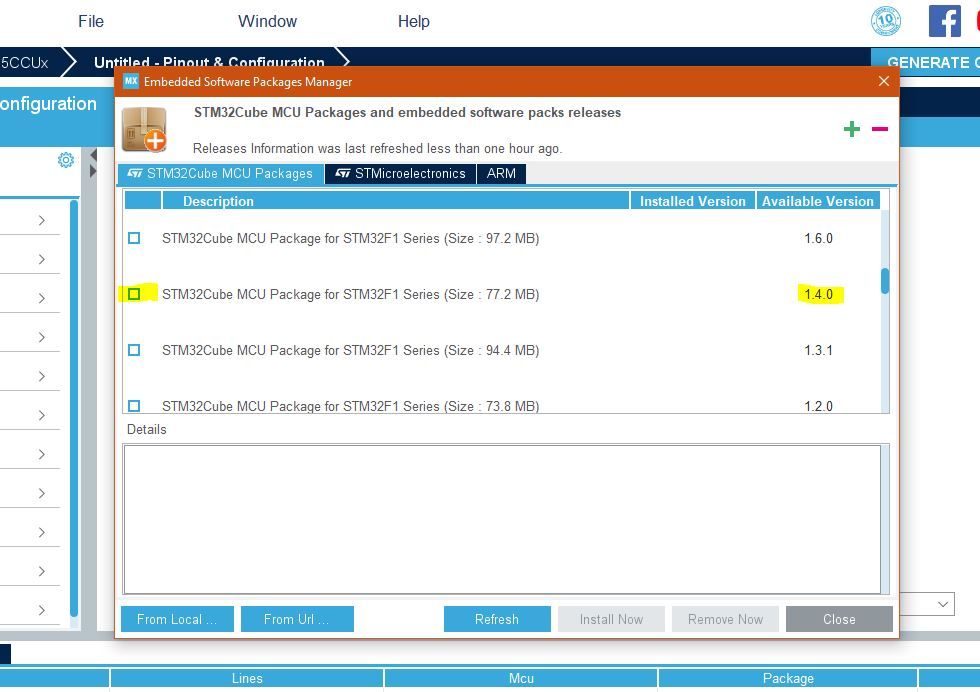Click the Package column header in the bottom table

click(x=788, y=678)
